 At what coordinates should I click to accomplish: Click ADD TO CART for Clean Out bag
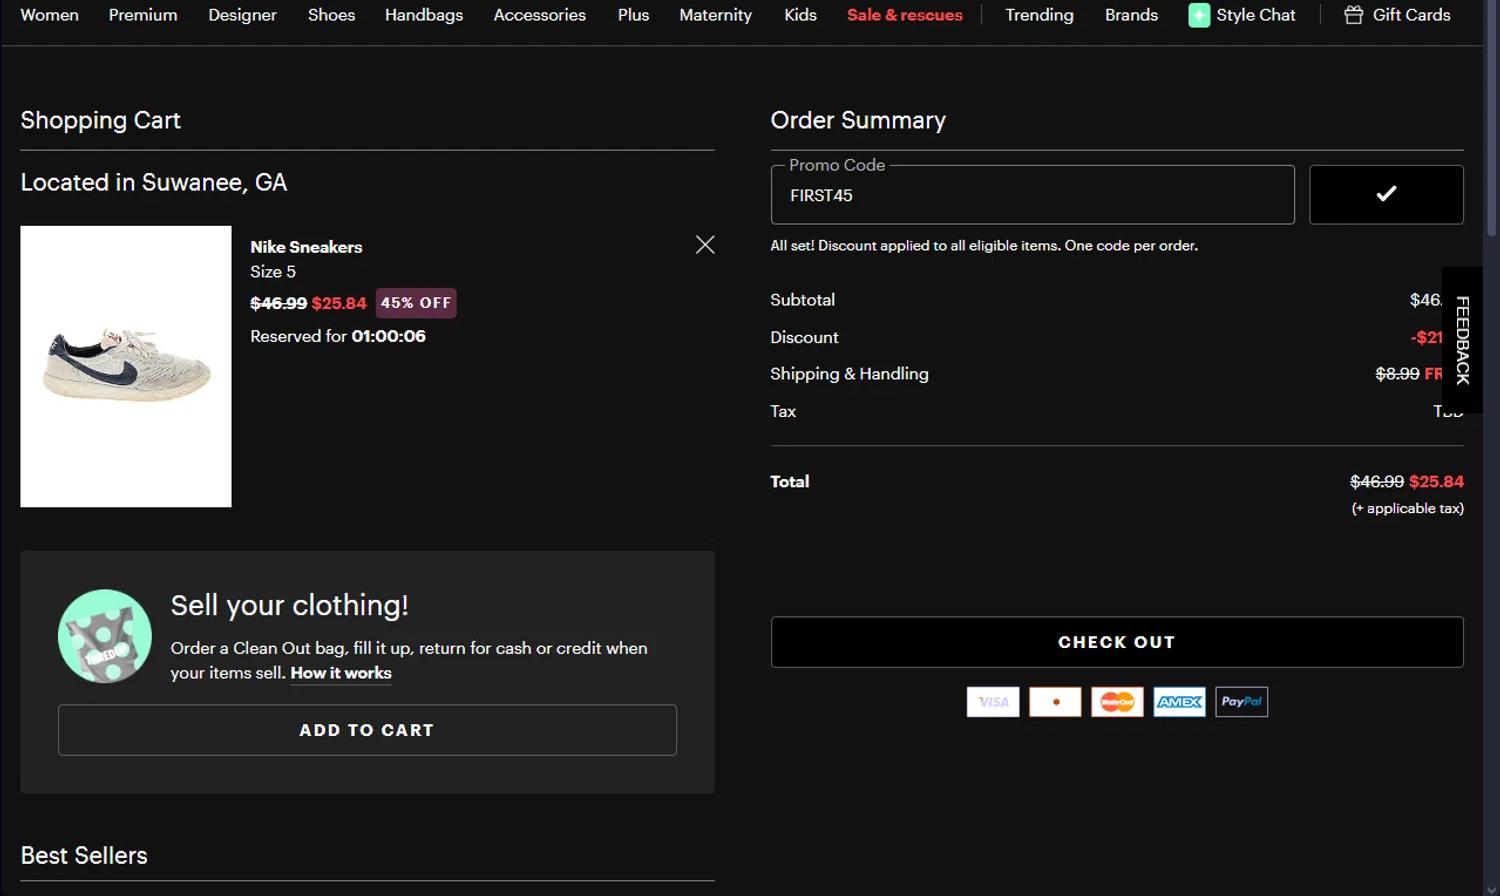tap(367, 730)
